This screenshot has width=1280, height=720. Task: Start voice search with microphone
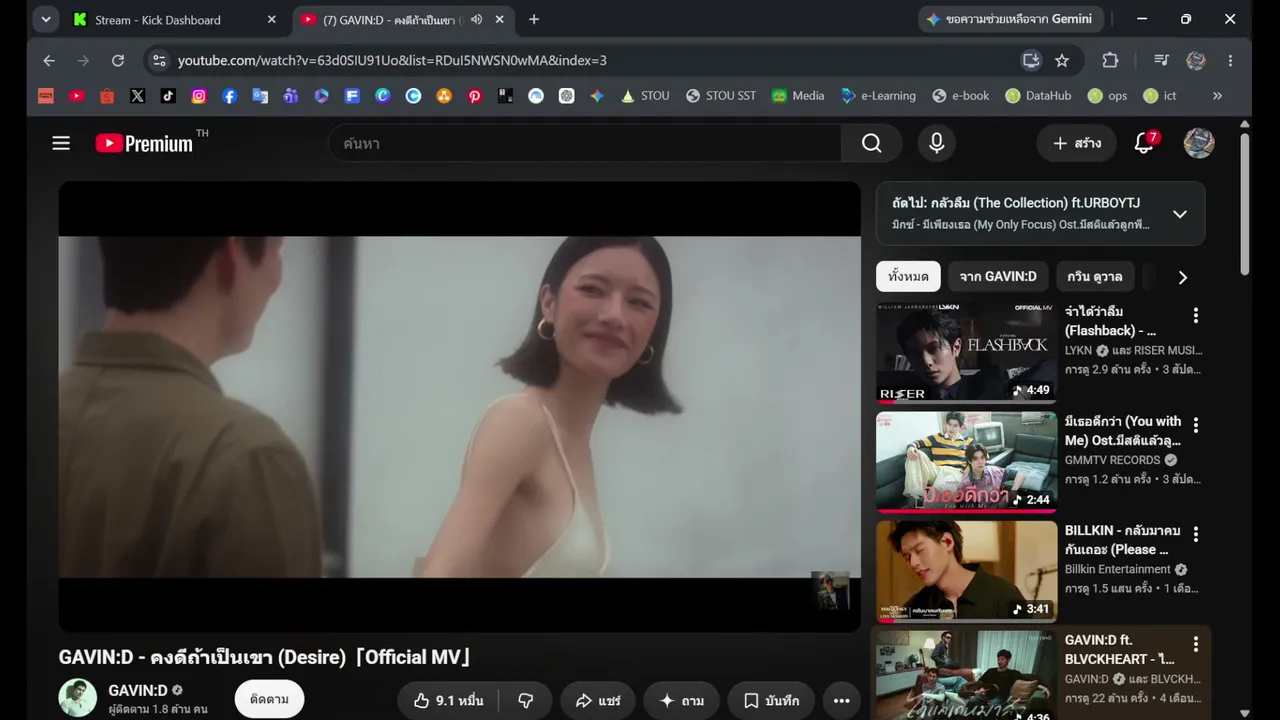coord(936,143)
